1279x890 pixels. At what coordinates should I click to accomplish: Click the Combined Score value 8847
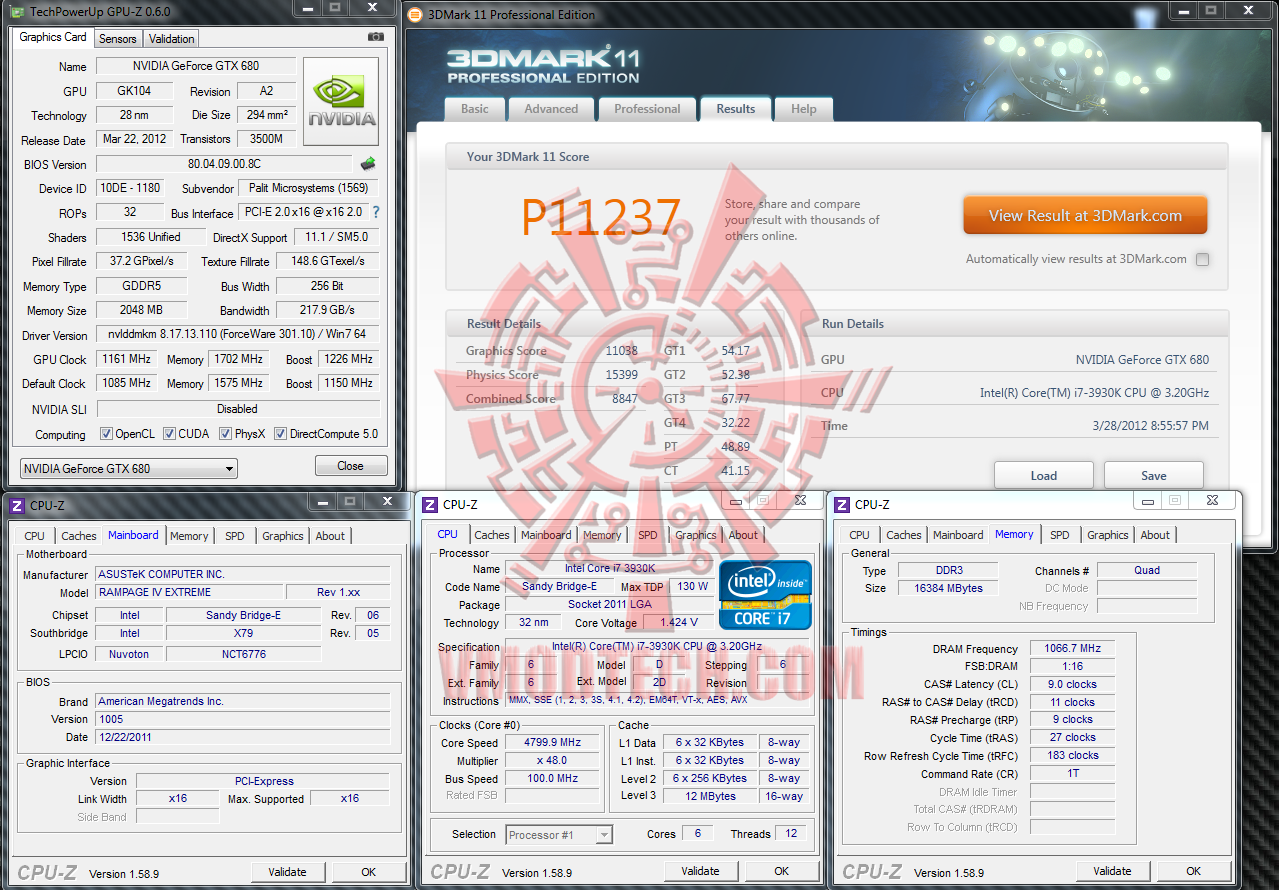click(x=624, y=399)
